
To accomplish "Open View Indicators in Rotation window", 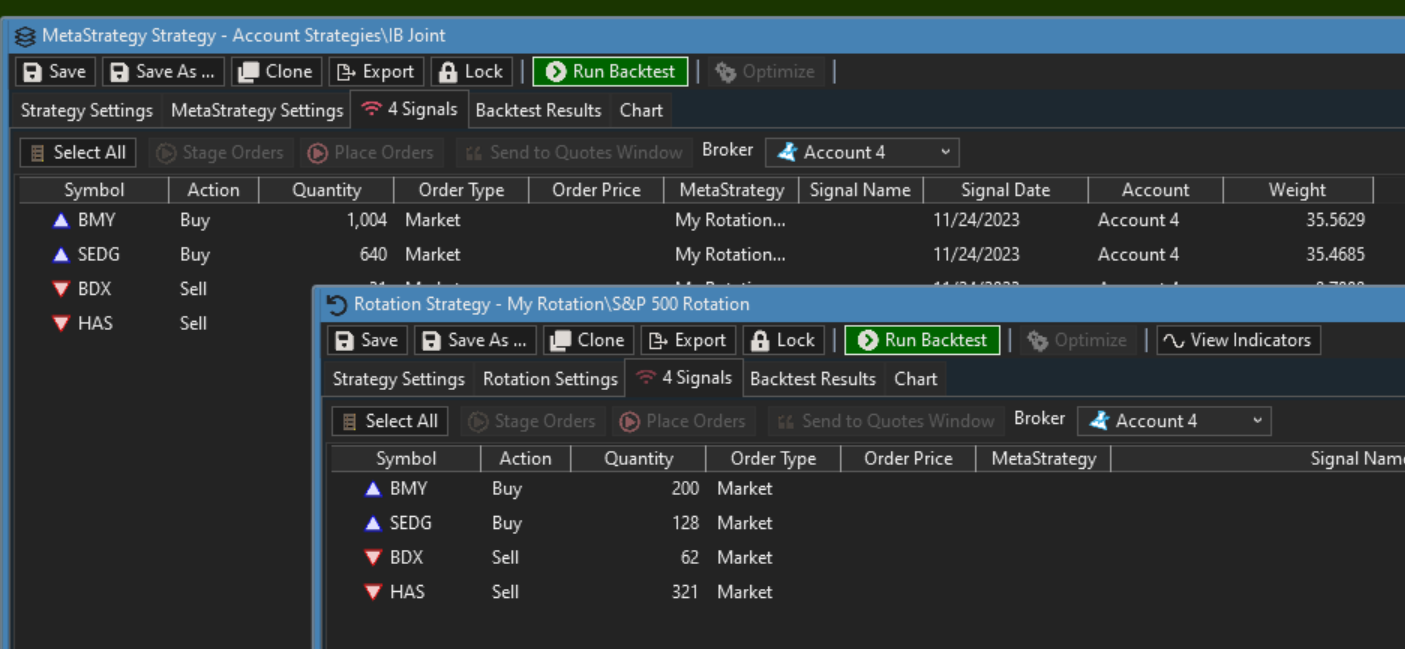I will click(1238, 340).
